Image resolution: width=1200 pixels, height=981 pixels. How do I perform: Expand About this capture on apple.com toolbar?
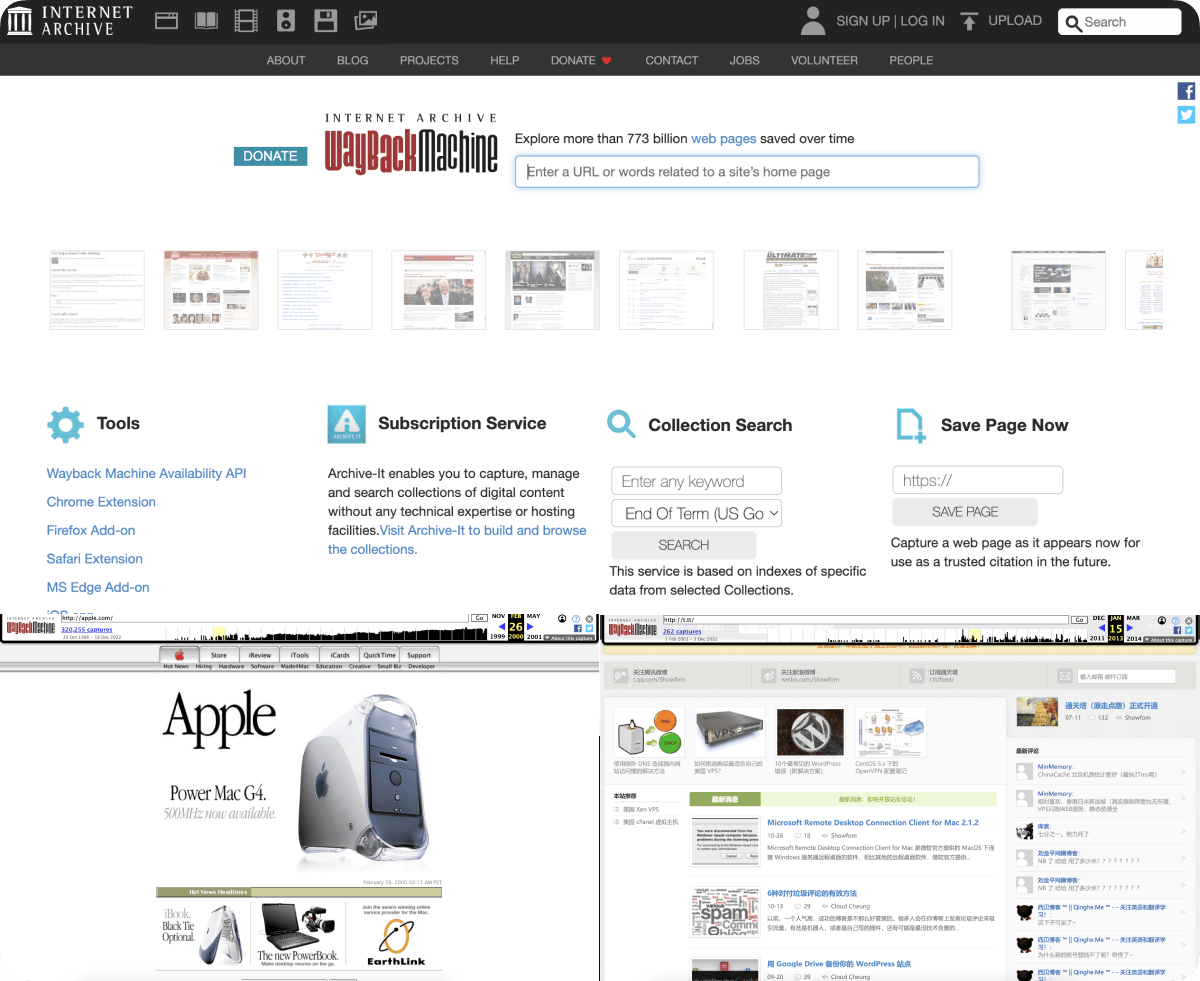569,638
